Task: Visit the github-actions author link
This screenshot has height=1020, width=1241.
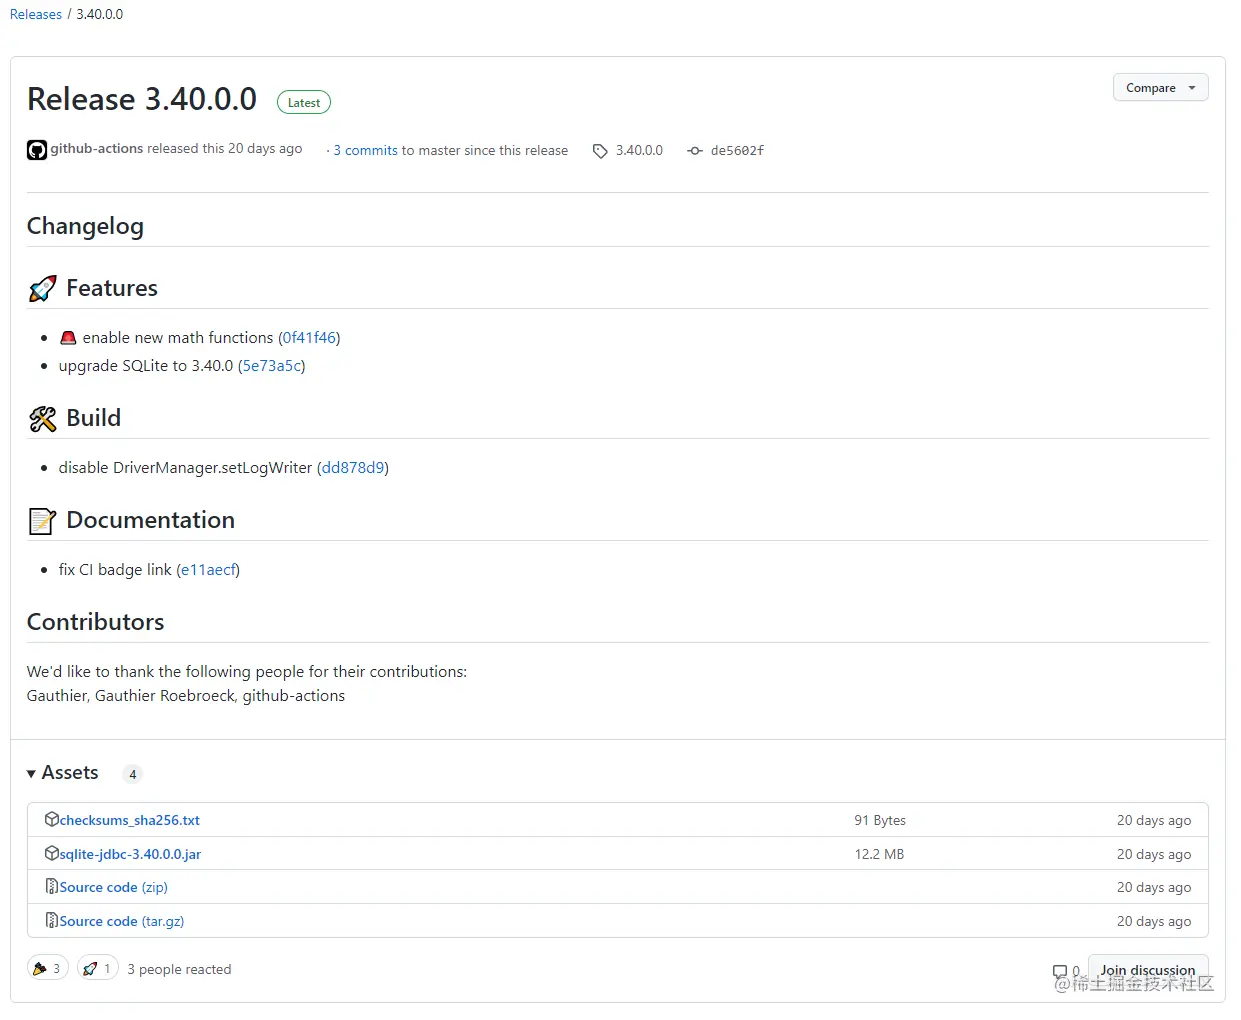Action: click(x=97, y=148)
